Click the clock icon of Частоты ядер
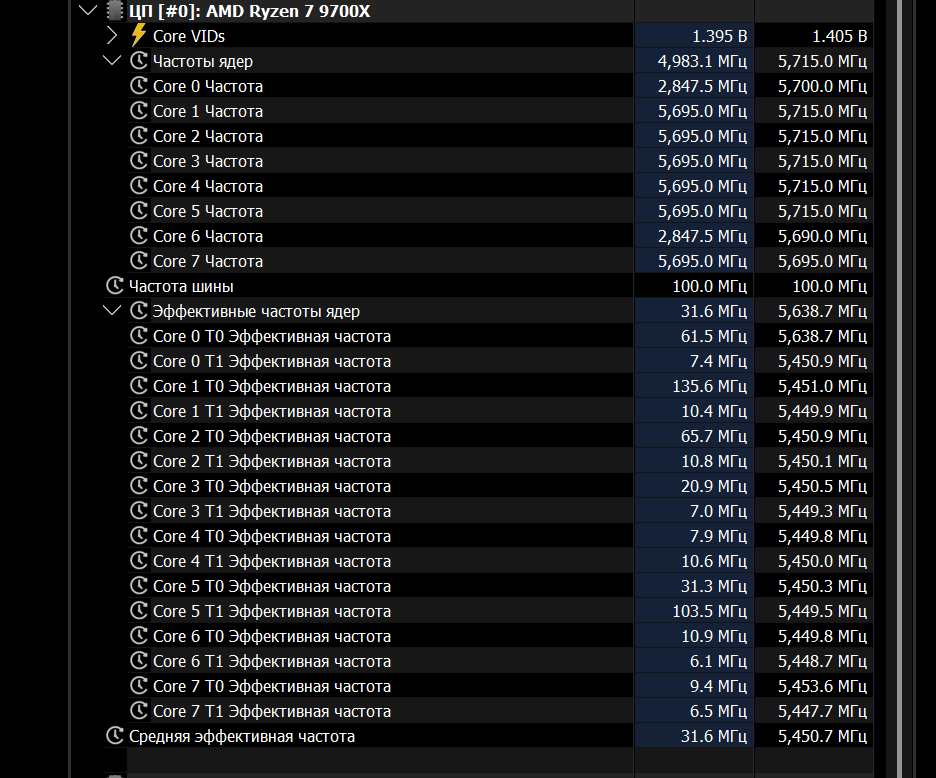 point(138,60)
